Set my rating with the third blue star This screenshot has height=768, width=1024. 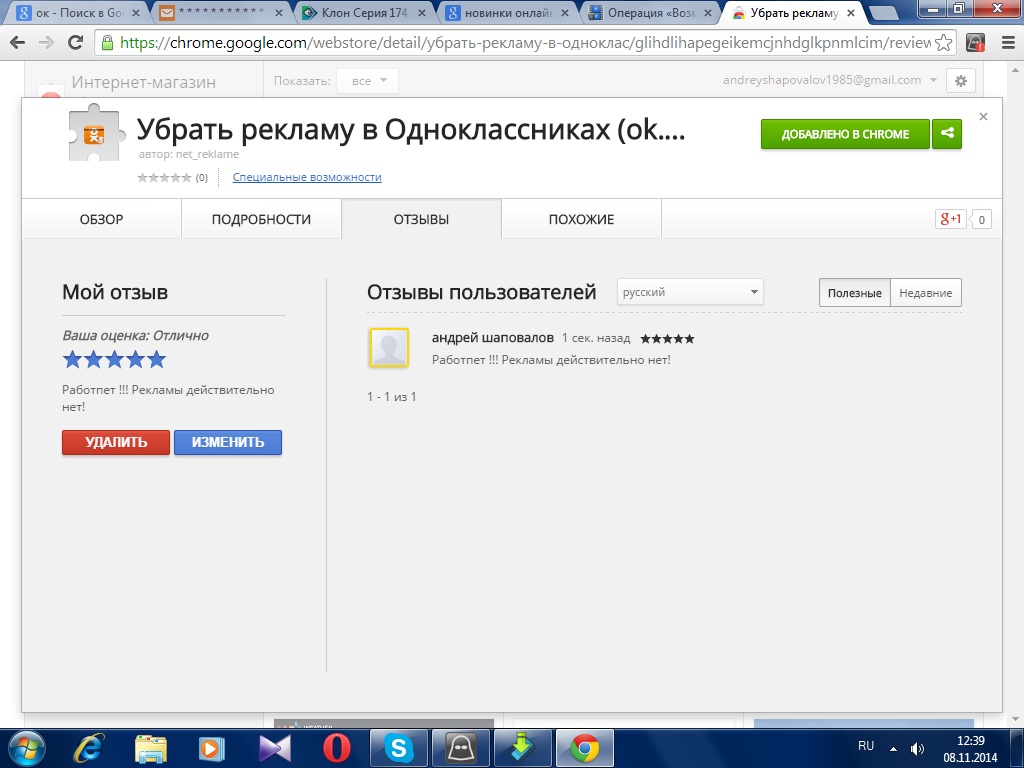pos(114,359)
